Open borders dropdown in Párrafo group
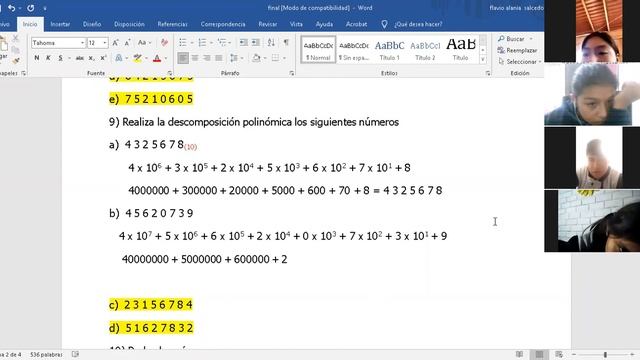The width and height of the screenshot is (640, 360). click(284, 58)
